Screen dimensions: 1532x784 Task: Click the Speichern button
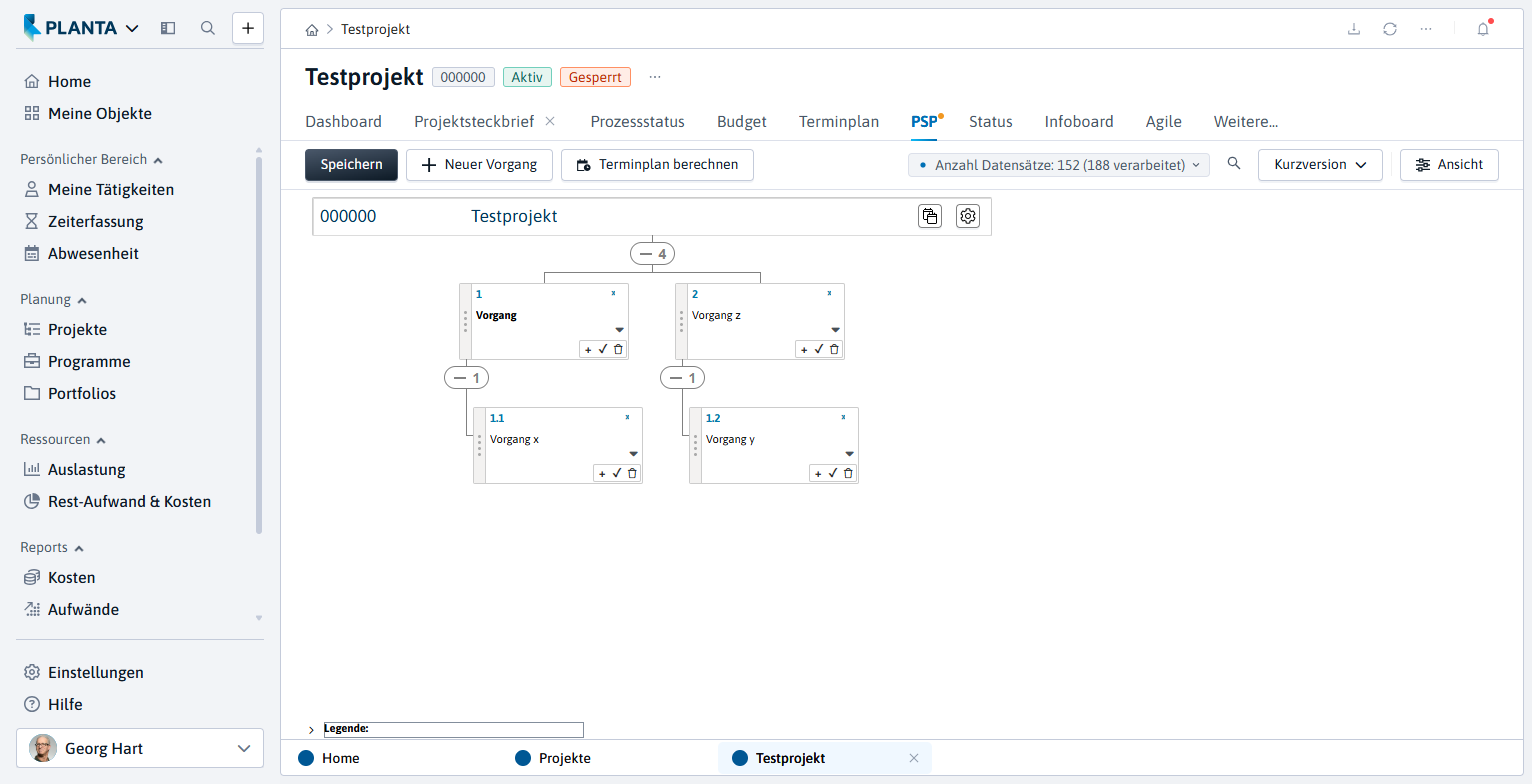coord(351,165)
